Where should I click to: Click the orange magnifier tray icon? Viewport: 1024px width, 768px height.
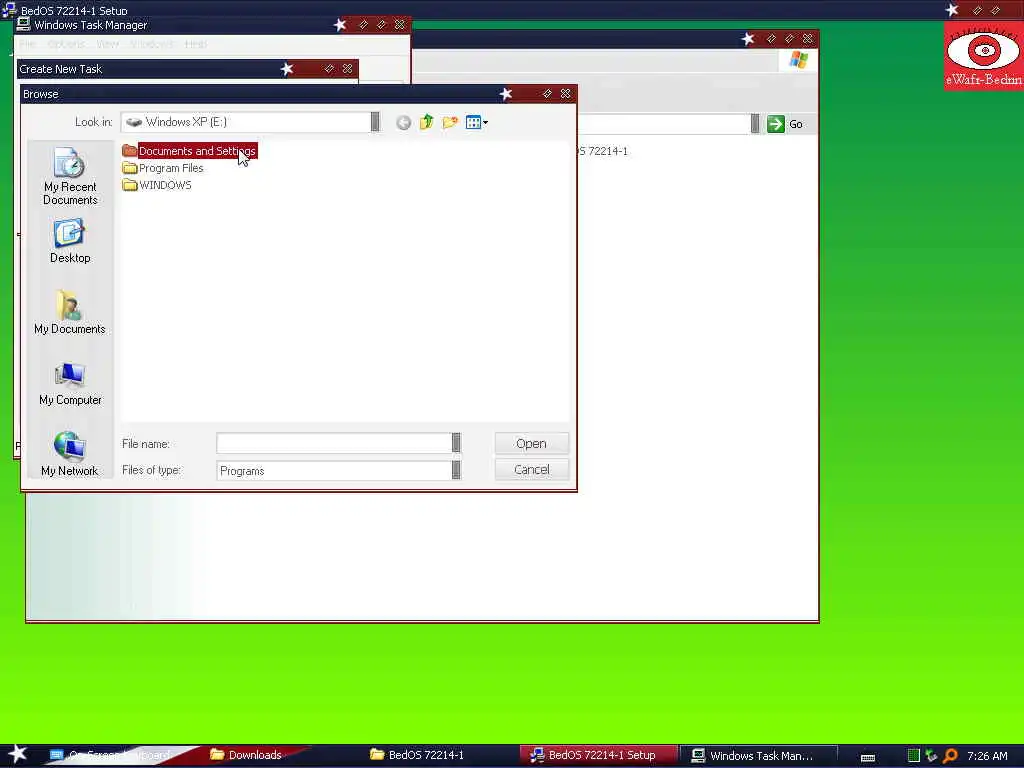point(950,756)
